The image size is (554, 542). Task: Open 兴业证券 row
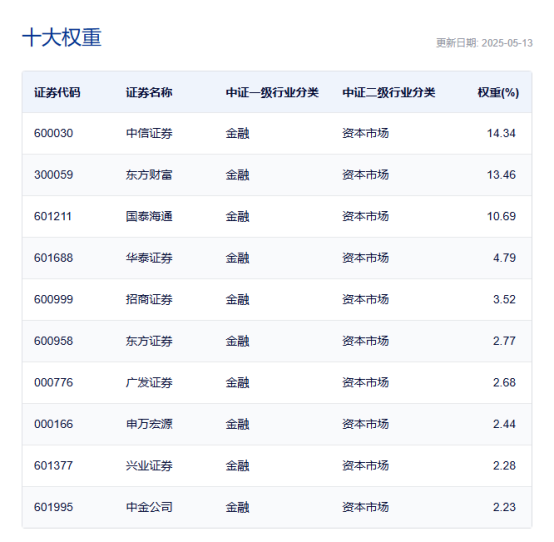149,466
